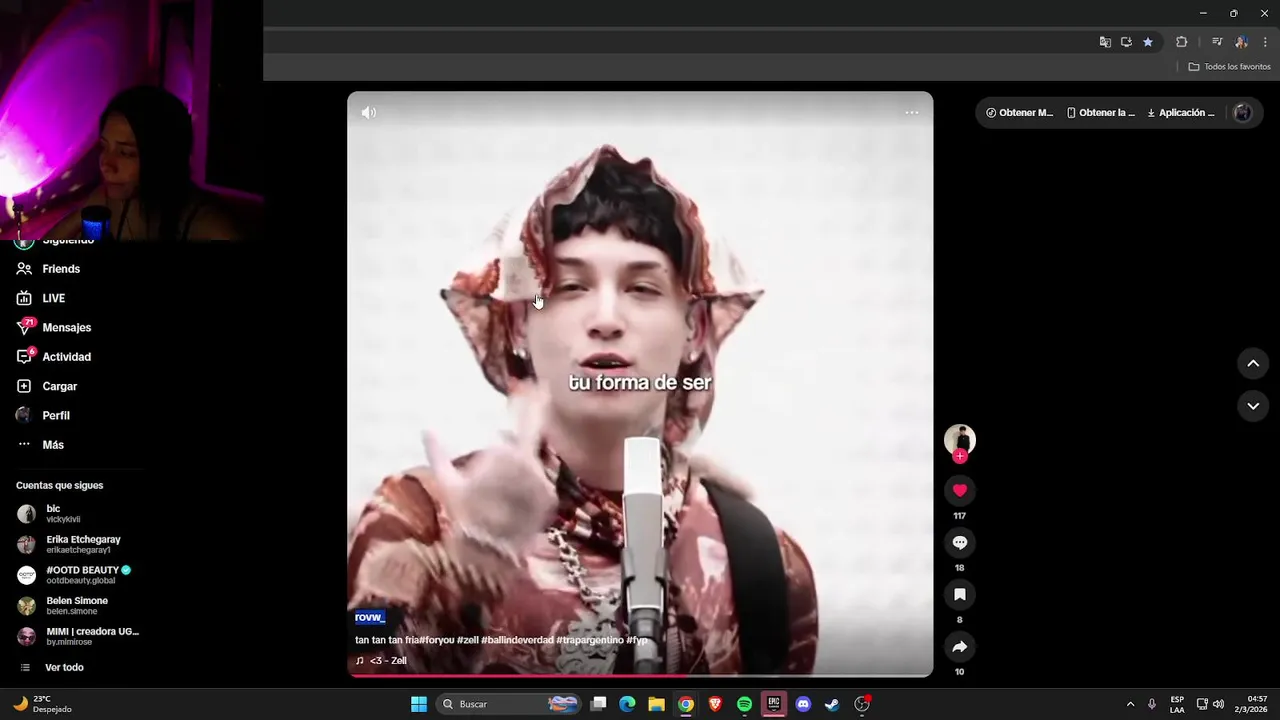Open the Chrome profile avatar
This screenshot has width=1280, height=720.
click(1241, 42)
